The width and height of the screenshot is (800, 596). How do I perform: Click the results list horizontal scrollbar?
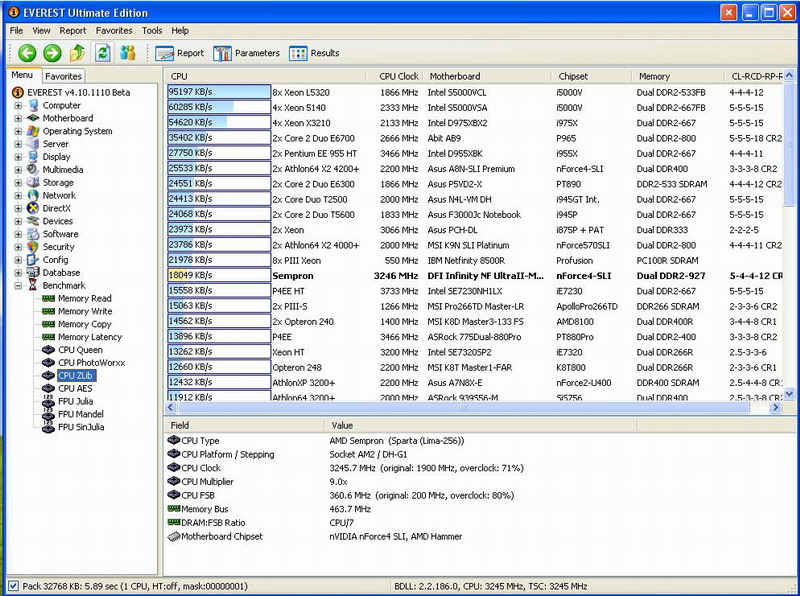(x=463, y=407)
